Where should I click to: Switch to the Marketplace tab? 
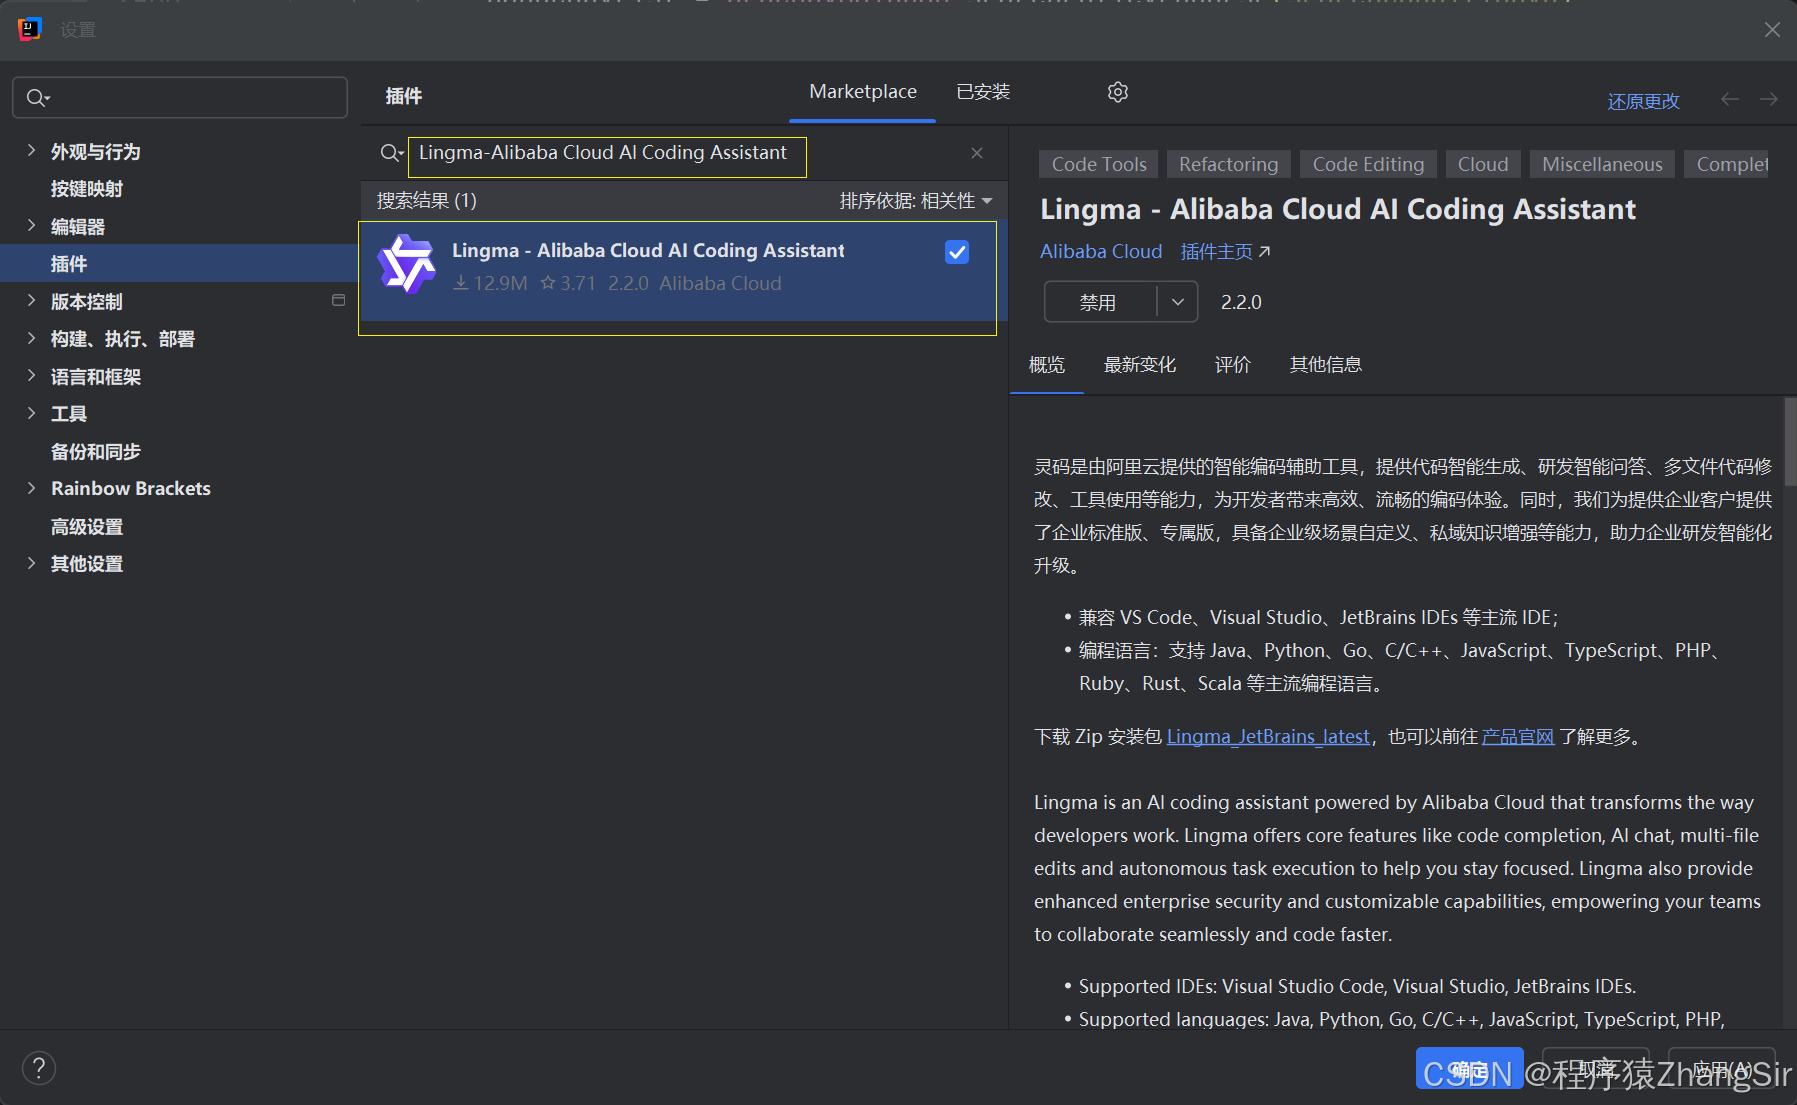(x=862, y=92)
